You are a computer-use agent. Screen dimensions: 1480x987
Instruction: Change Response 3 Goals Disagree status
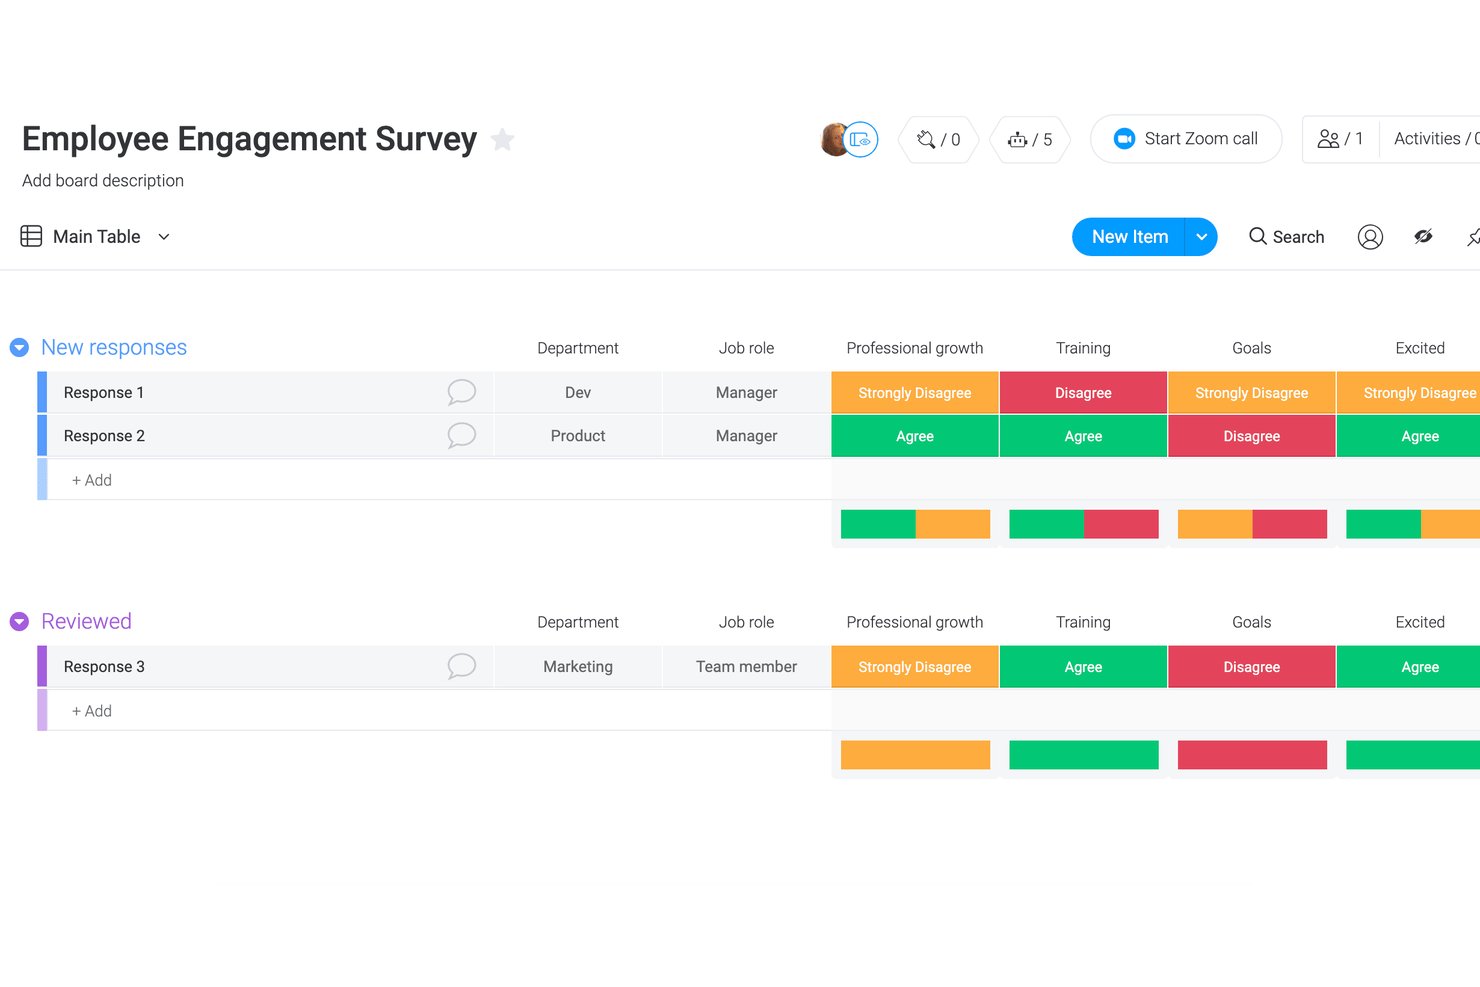point(1252,667)
